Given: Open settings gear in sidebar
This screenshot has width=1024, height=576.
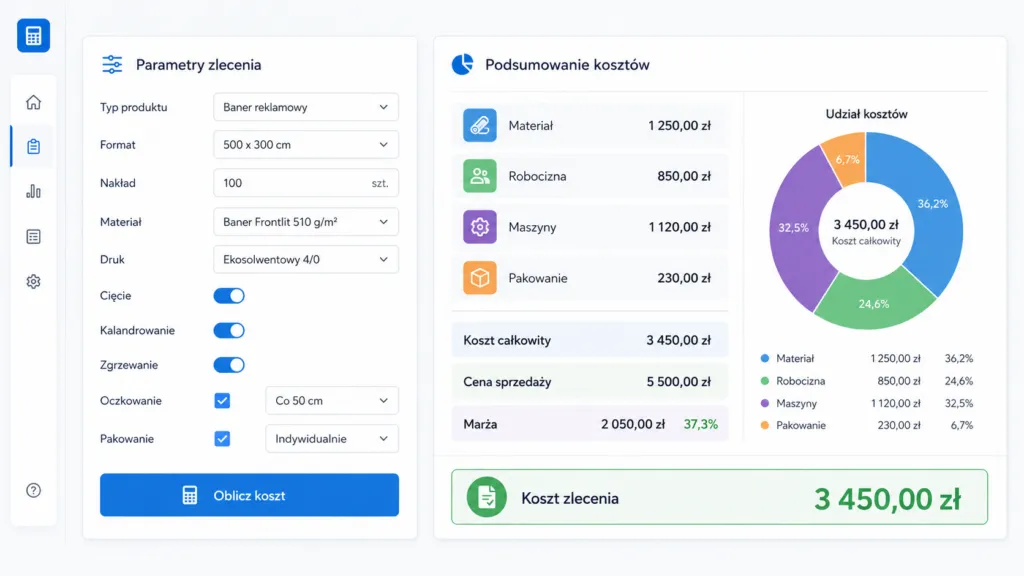Looking at the screenshot, I should pos(33,281).
